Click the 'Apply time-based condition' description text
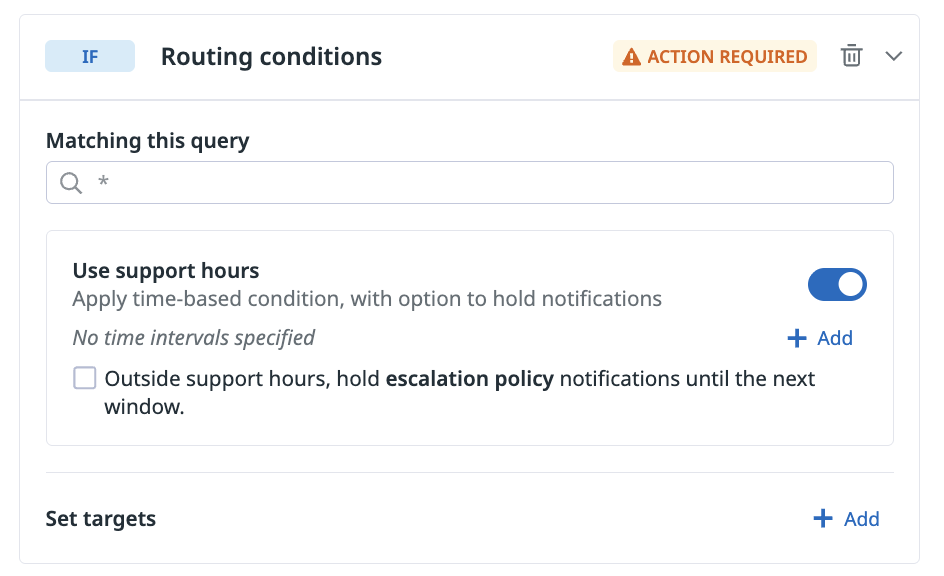The image size is (944, 576). tap(367, 298)
